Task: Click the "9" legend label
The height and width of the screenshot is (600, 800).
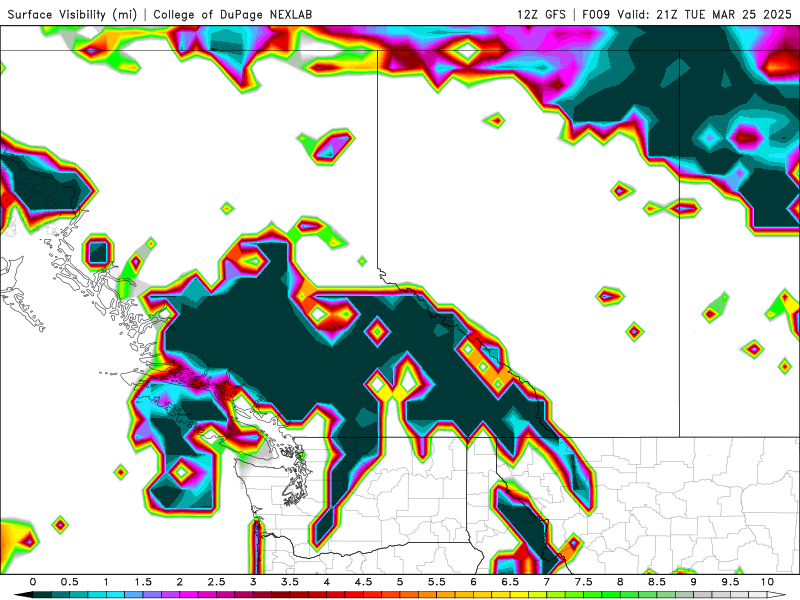Action: [x=694, y=582]
